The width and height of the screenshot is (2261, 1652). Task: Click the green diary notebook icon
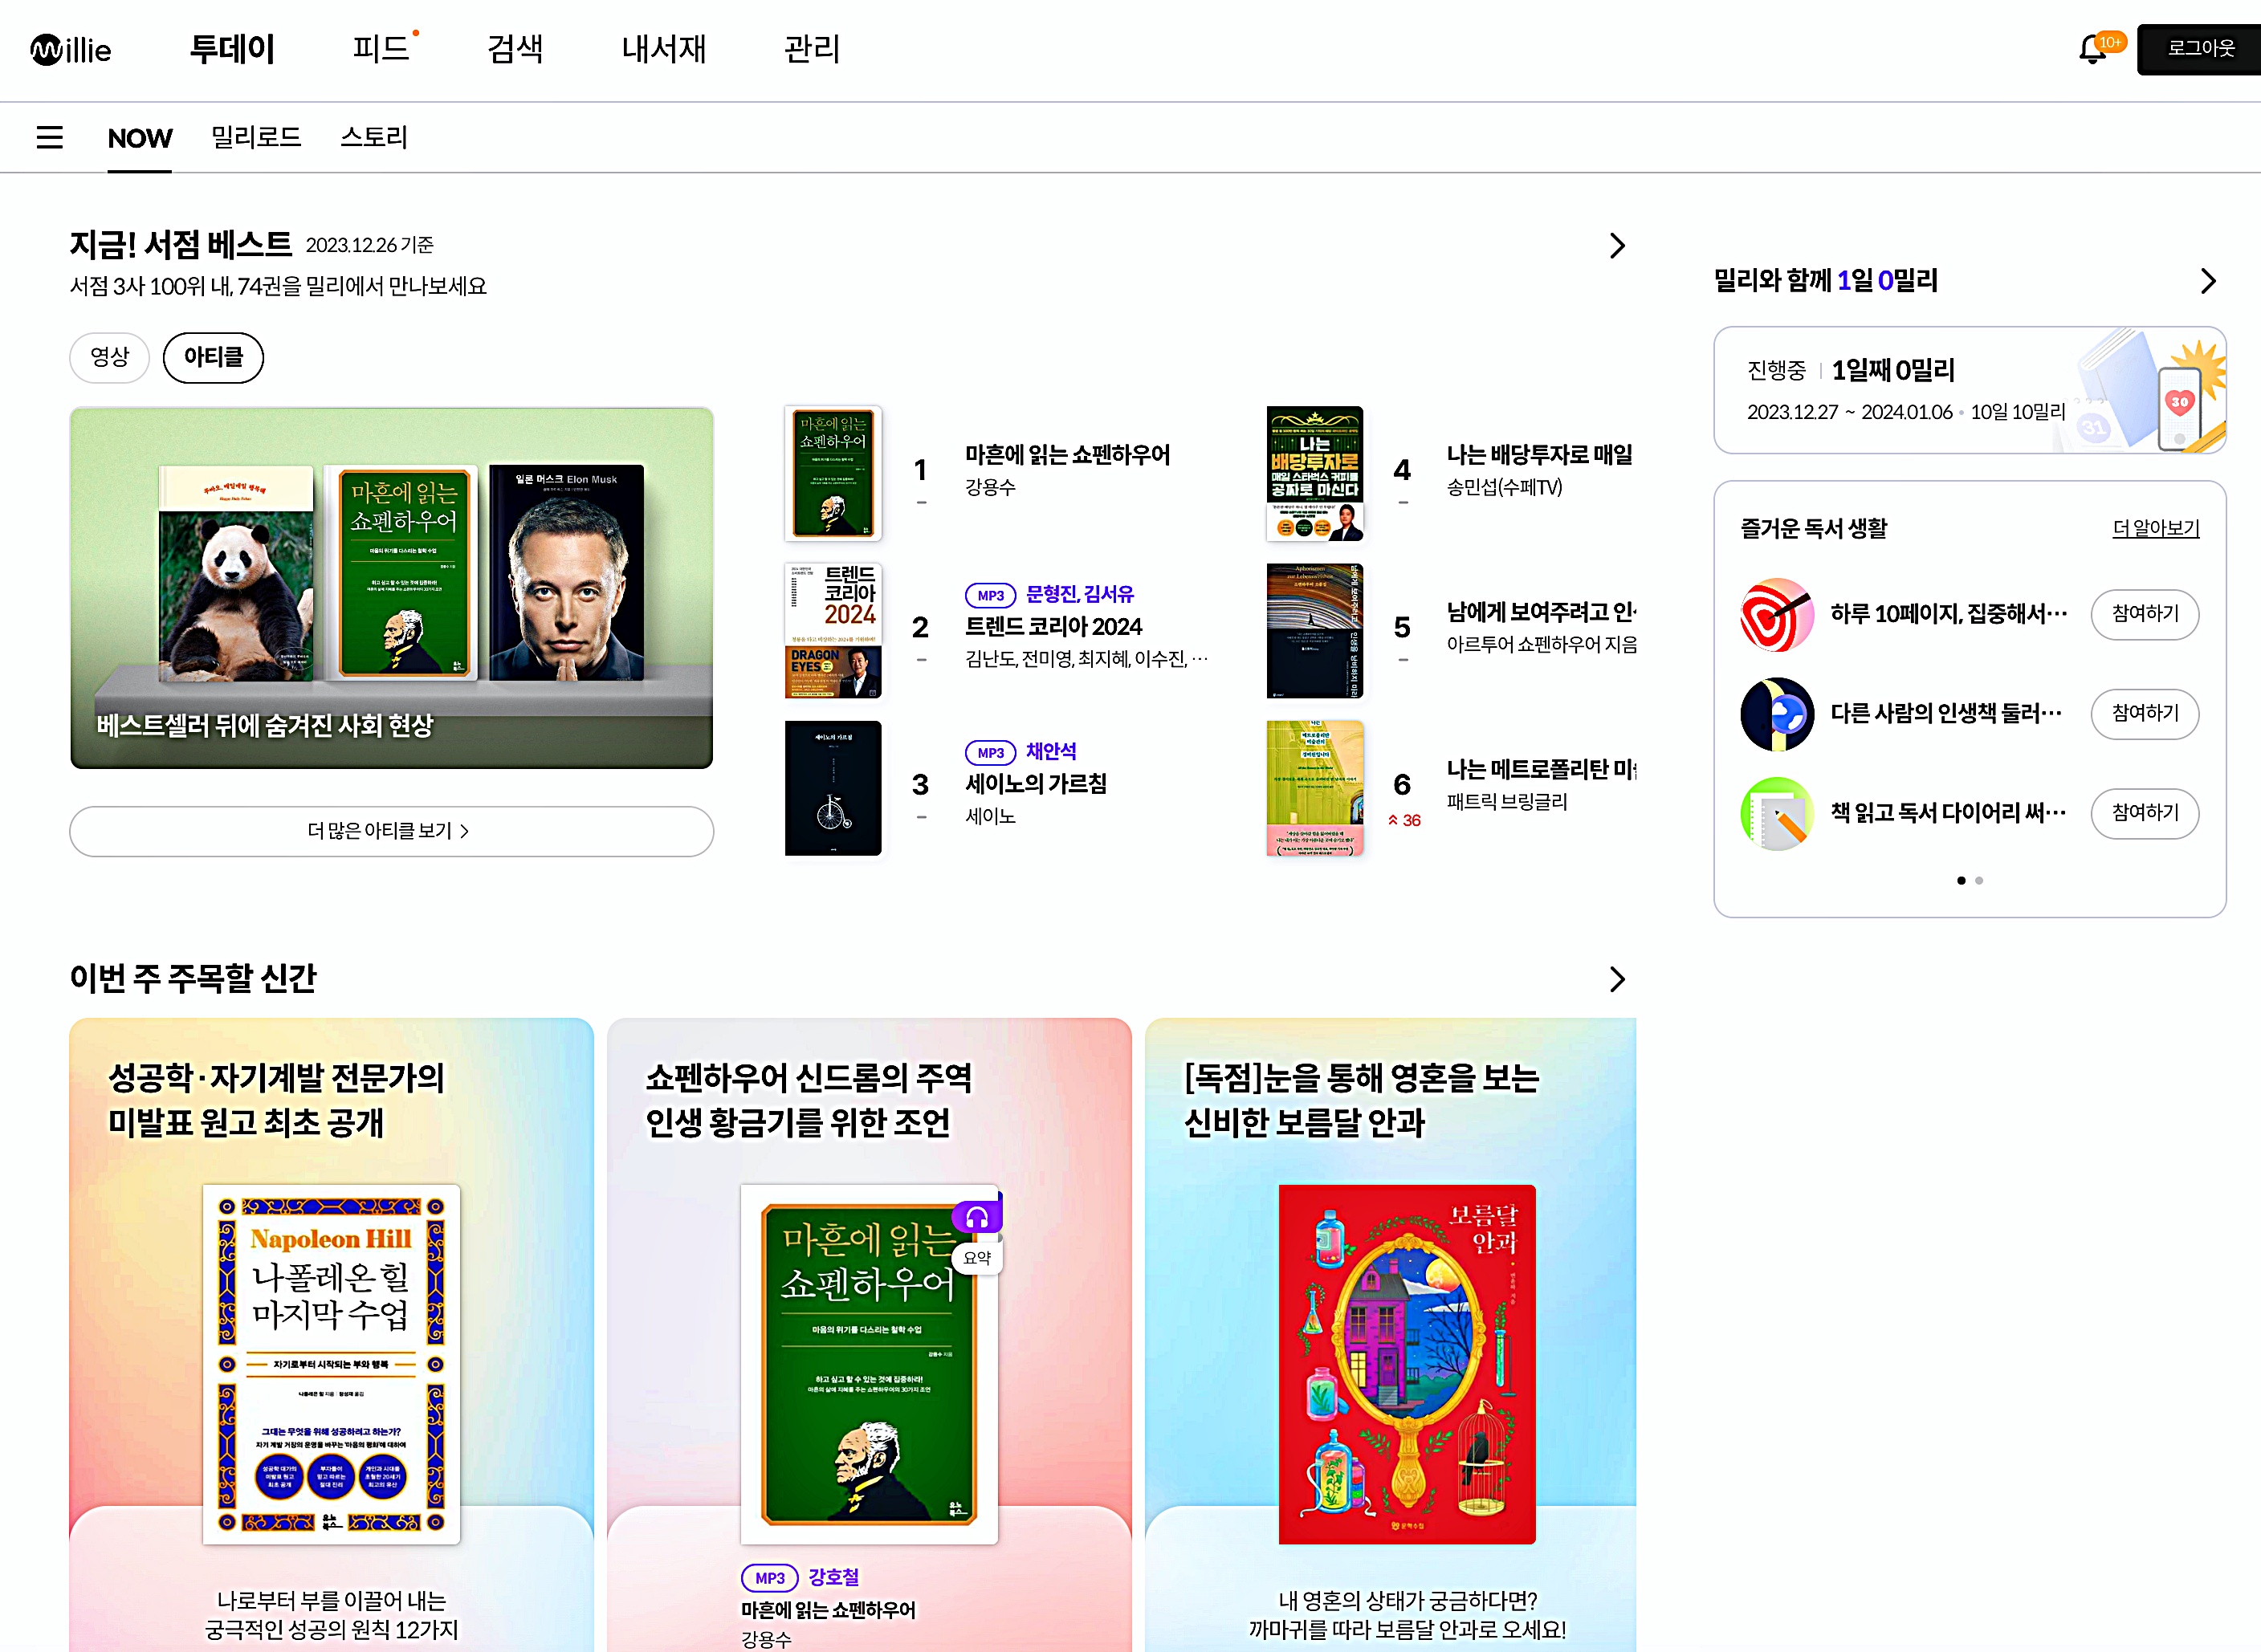(x=1776, y=813)
